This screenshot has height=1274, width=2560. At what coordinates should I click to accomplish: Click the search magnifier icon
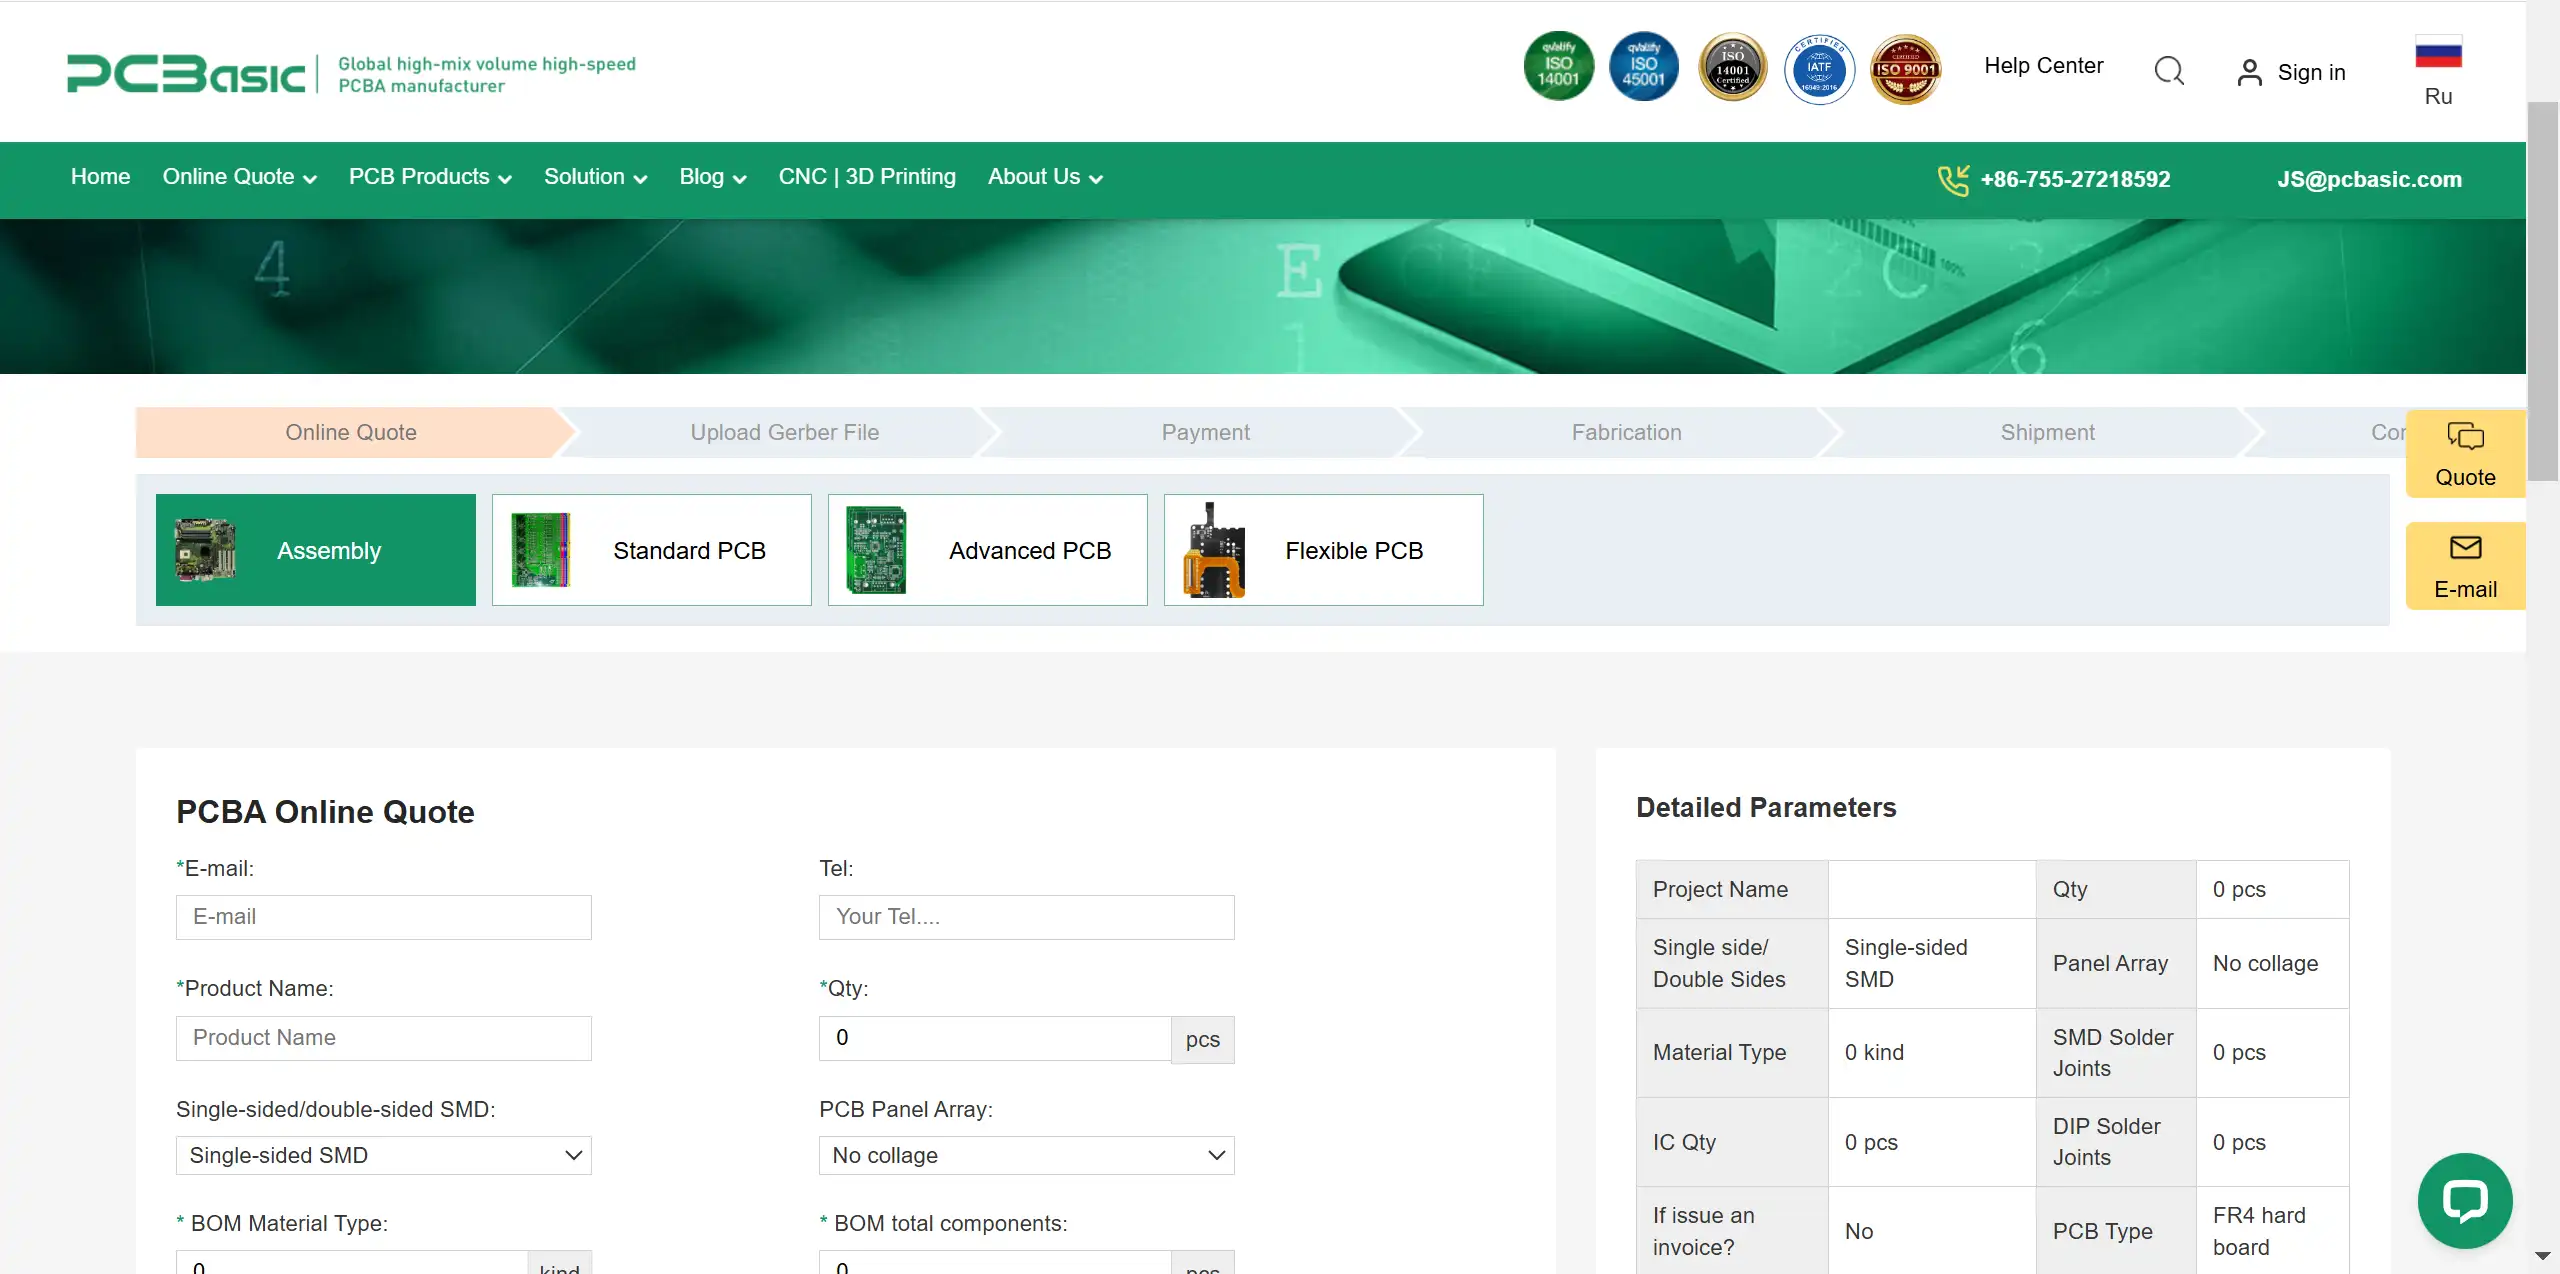click(2168, 71)
